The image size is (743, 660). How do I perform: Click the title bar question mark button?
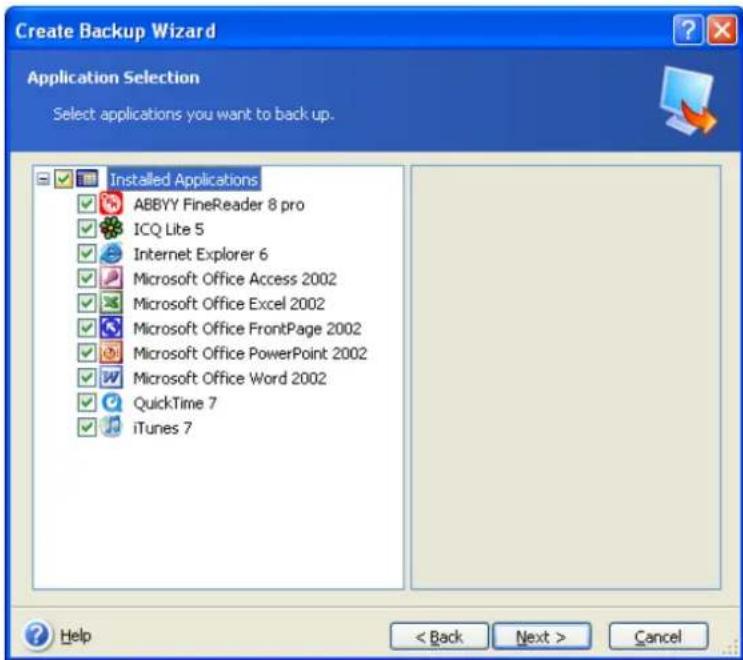click(x=688, y=30)
